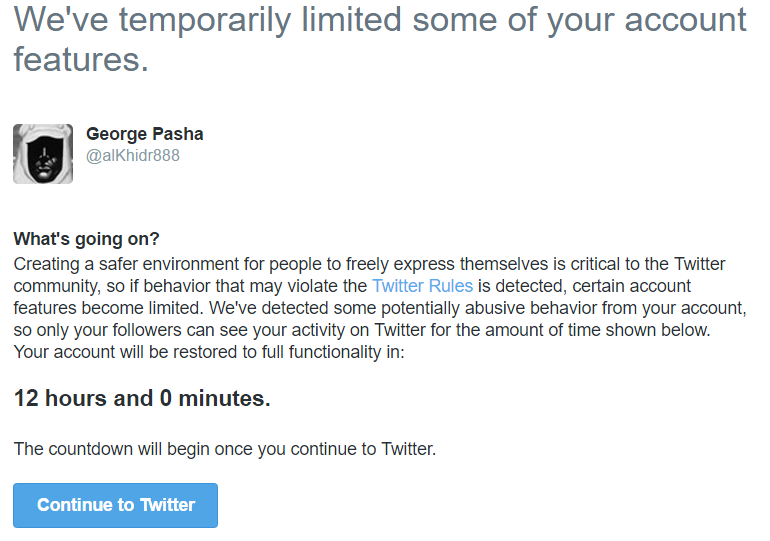Screen dimensions: 770x541
Task: Click the word "features." ending the title
Action: (x=81, y=60)
